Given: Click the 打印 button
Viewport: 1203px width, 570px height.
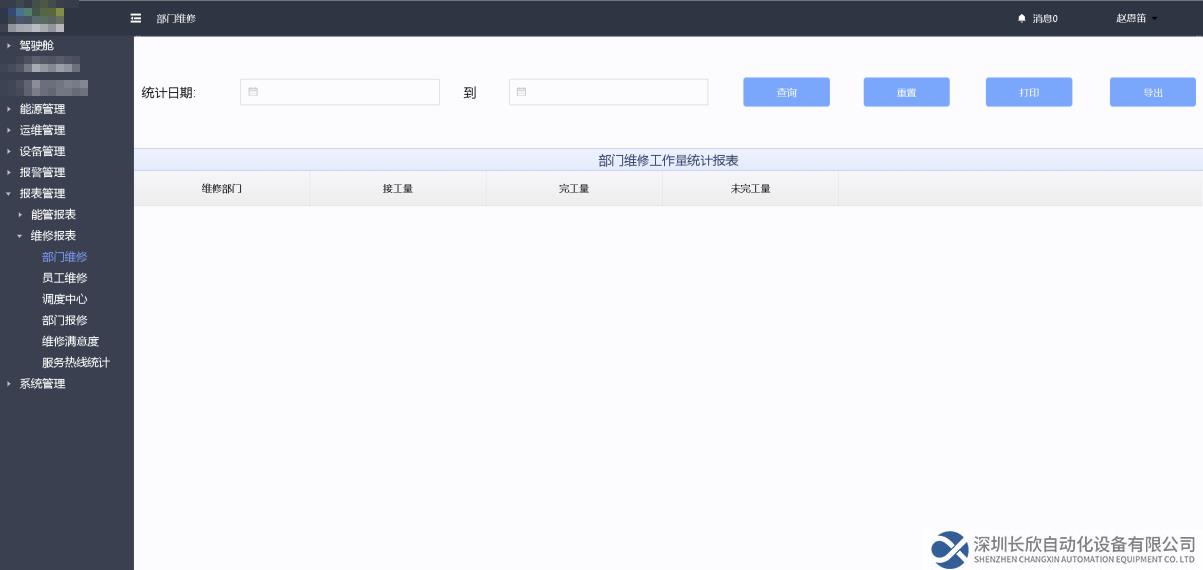Looking at the screenshot, I should click(x=1028, y=92).
